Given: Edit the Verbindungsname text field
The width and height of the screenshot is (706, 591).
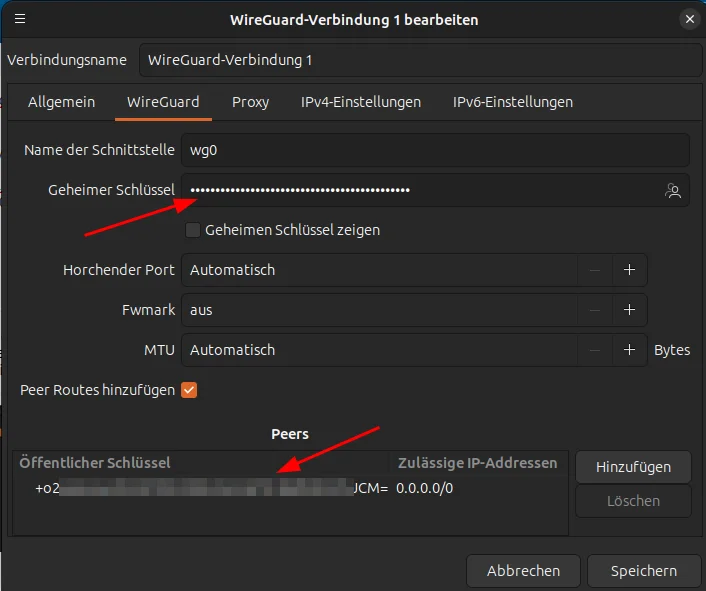Looking at the screenshot, I should point(421,60).
